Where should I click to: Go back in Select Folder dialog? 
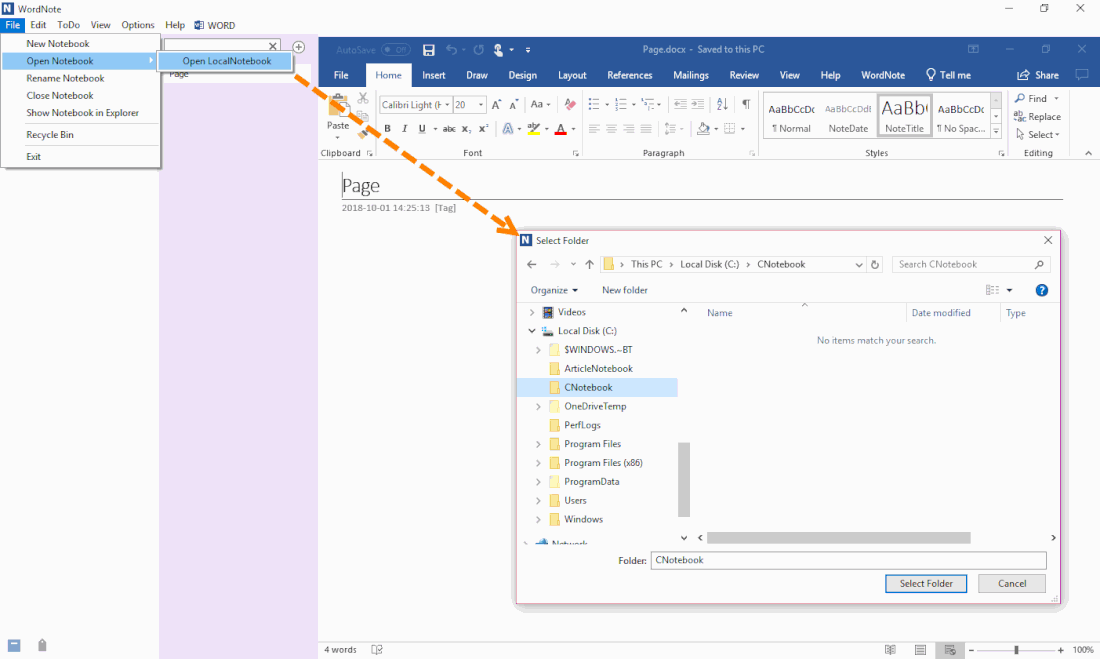(532, 265)
